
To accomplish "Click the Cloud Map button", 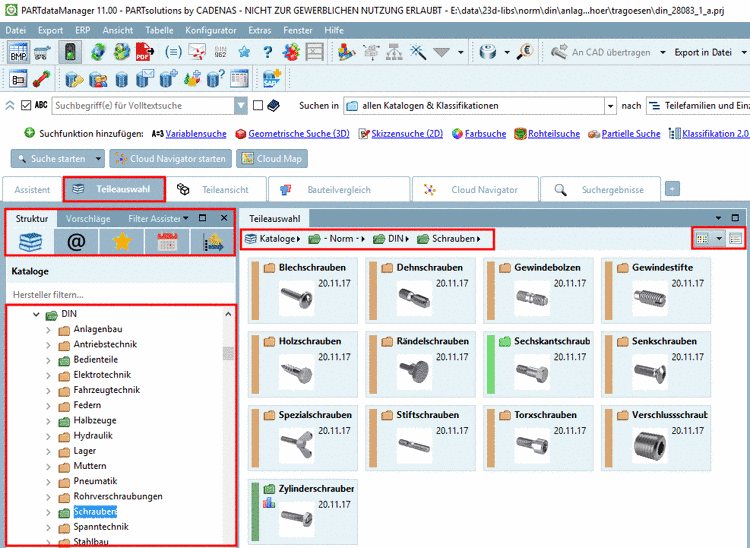I will (272, 158).
